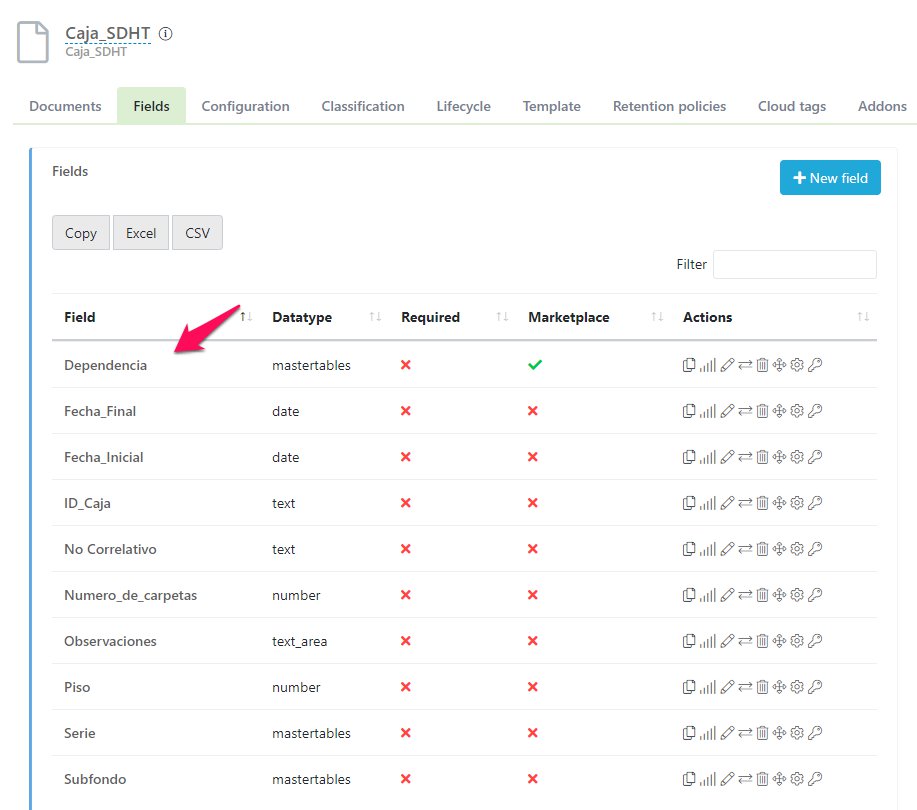Sort the table by Datatype column
The image size is (917, 810).
[x=301, y=317]
